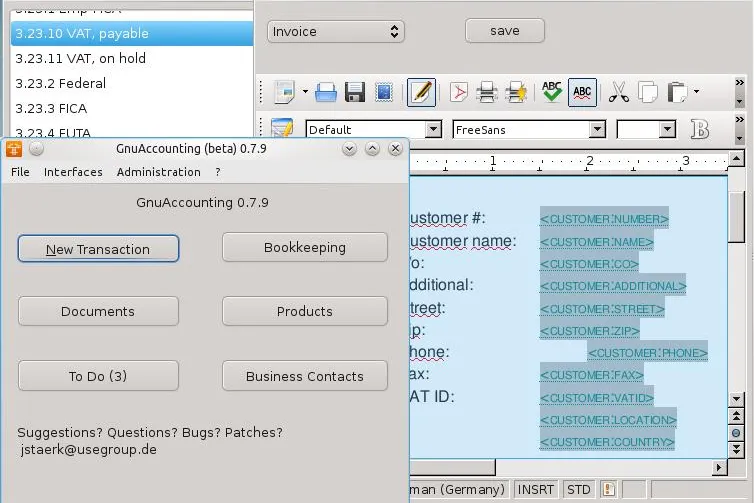Select 3.23.3 FICA account row
The image size is (754, 503).
click(x=132, y=108)
